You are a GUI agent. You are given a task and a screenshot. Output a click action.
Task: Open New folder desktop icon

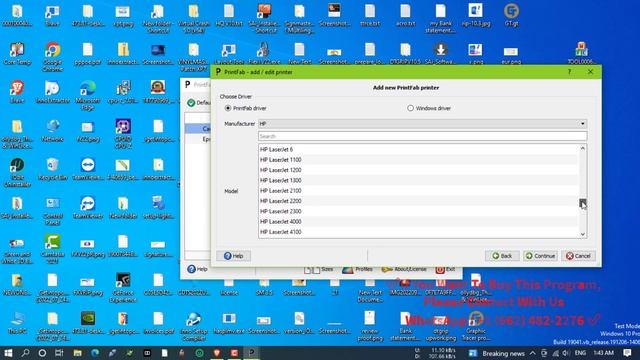123,207
